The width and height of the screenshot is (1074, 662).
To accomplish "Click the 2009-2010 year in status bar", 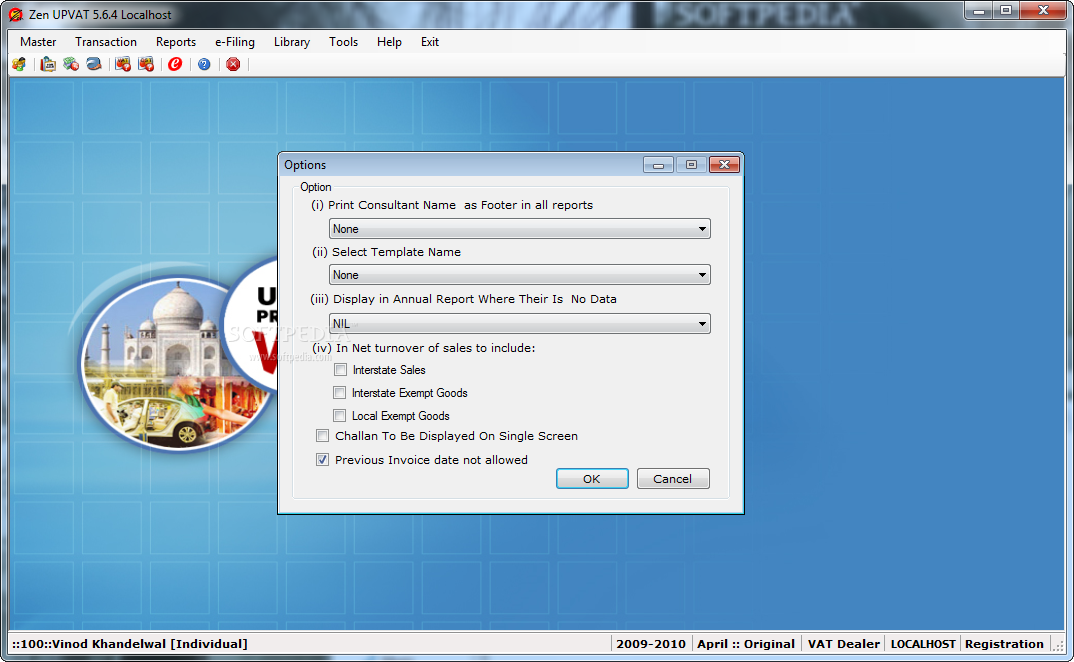I will coord(651,644).
